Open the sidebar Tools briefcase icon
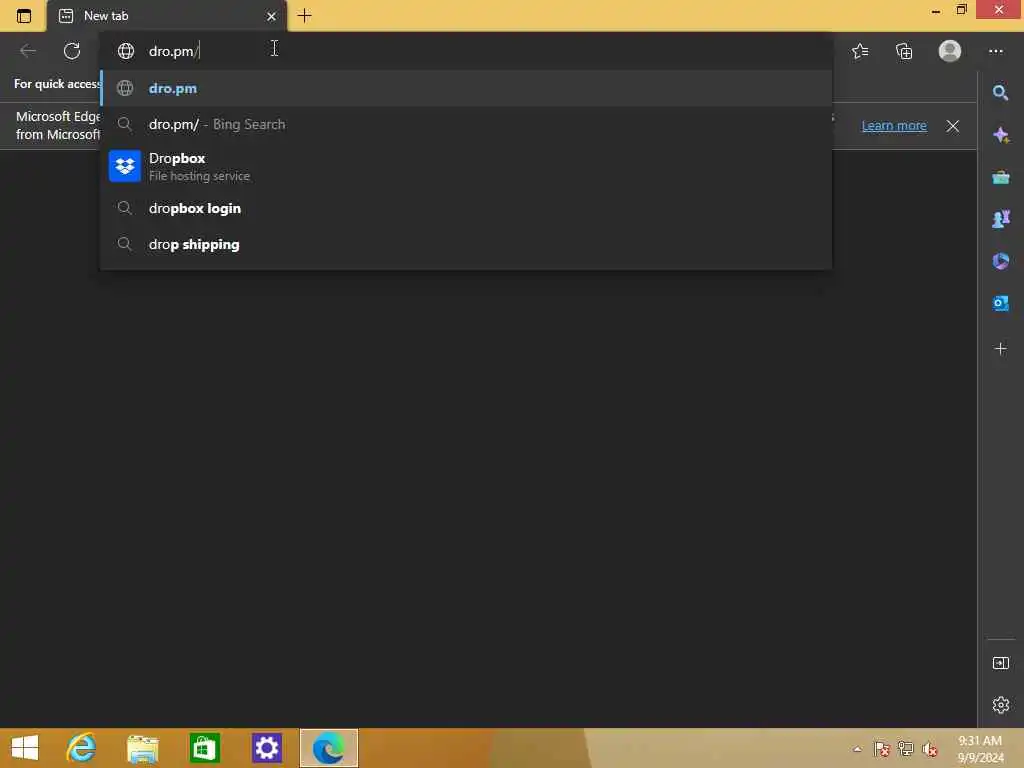This screenshot has width=1024, height=768. tap(1000, 177)
